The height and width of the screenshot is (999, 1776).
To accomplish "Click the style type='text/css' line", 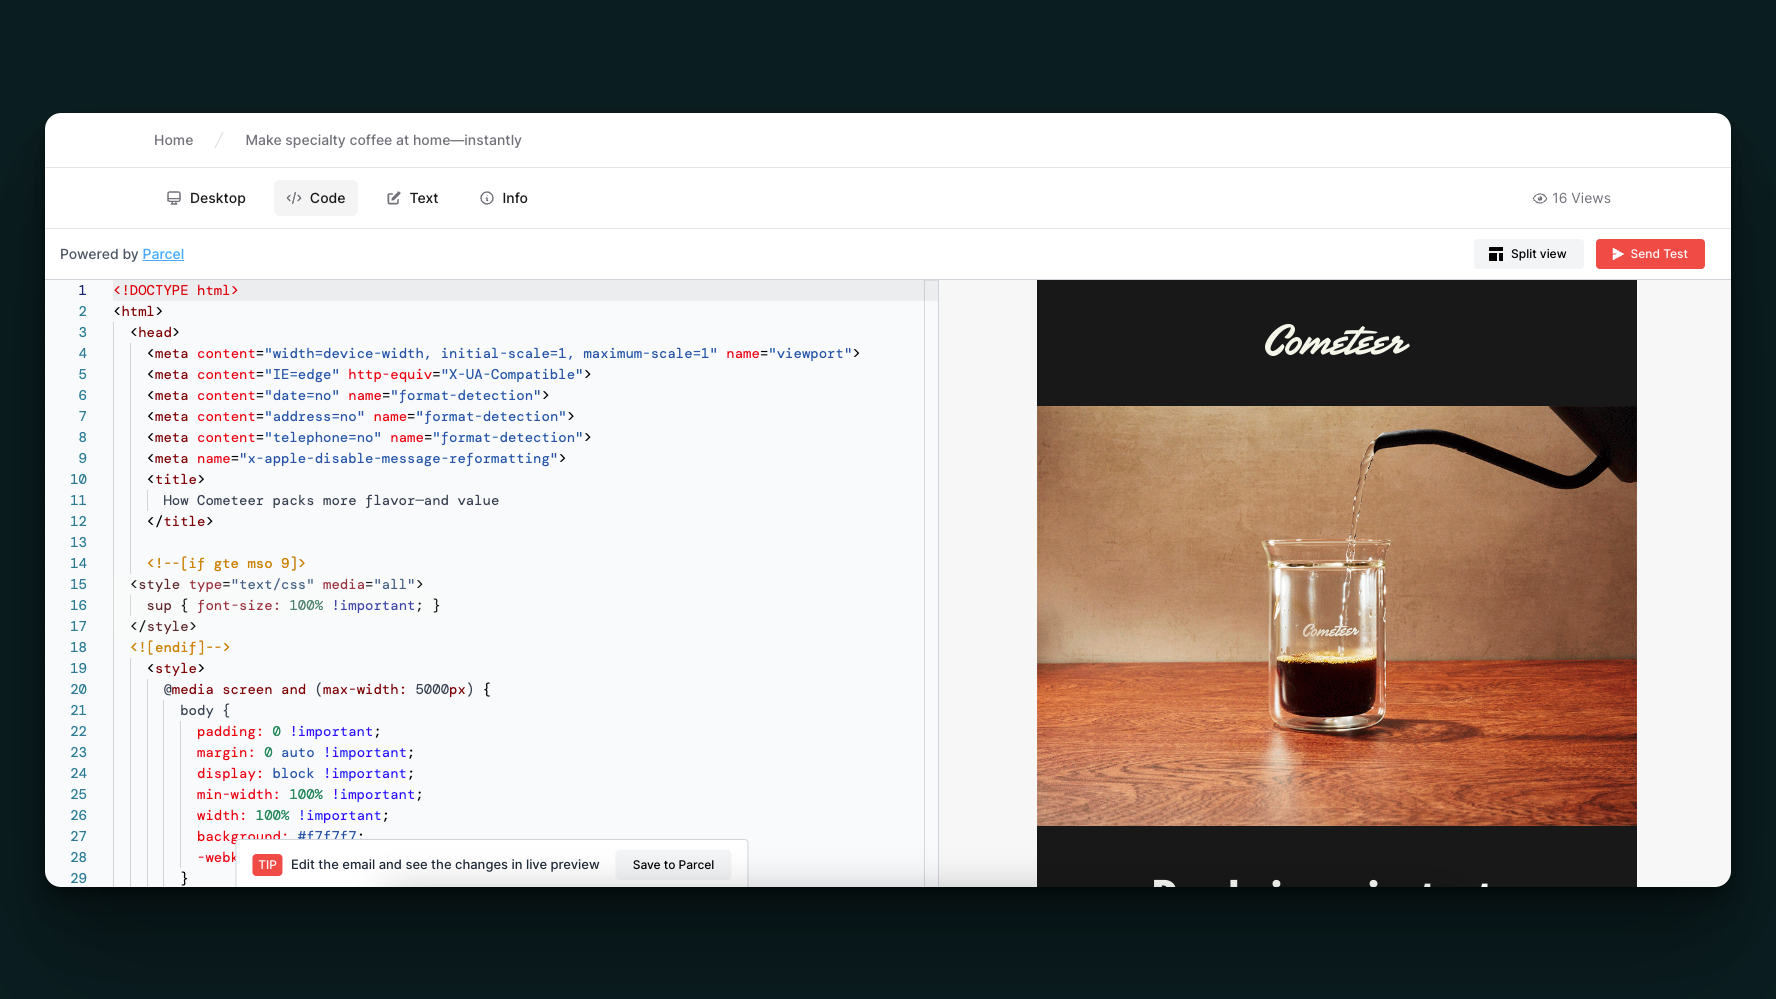I will [x=277, y=584].
